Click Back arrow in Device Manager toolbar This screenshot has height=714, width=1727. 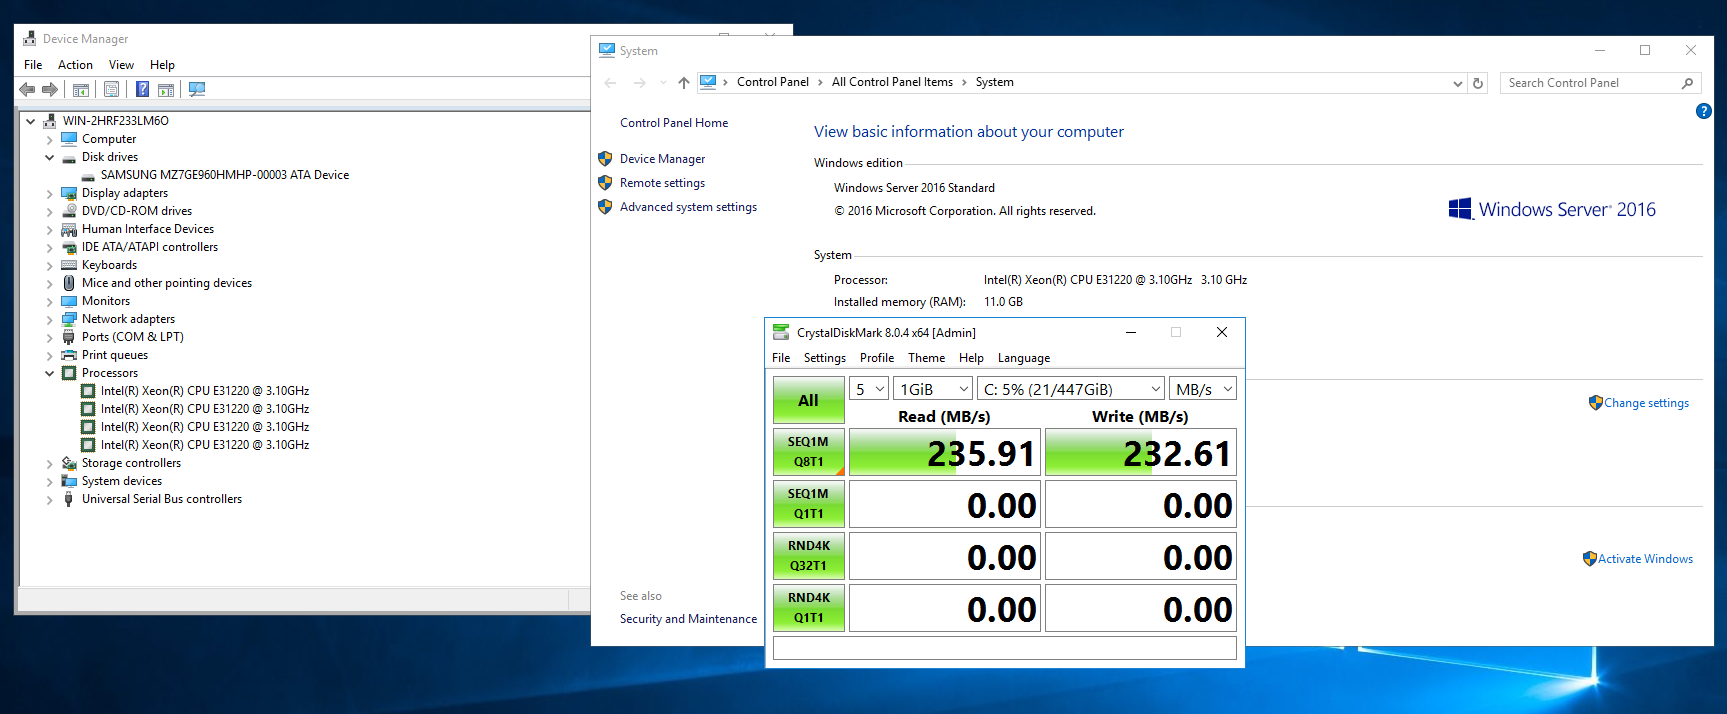point(27,89)
